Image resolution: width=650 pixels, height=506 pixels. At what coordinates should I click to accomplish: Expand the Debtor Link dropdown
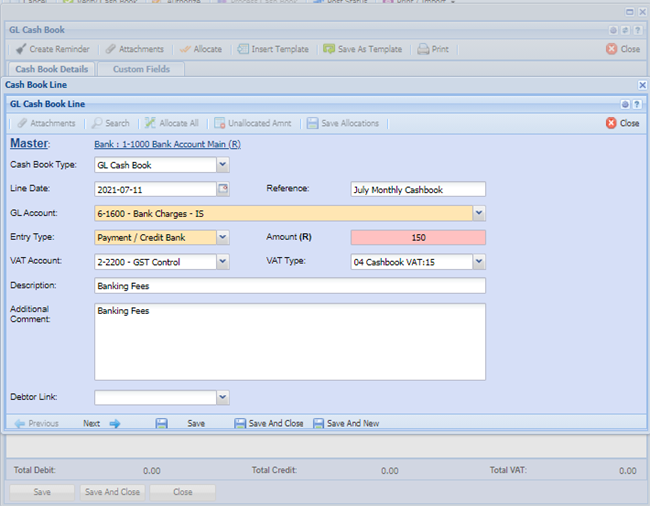tap(222, 398)
